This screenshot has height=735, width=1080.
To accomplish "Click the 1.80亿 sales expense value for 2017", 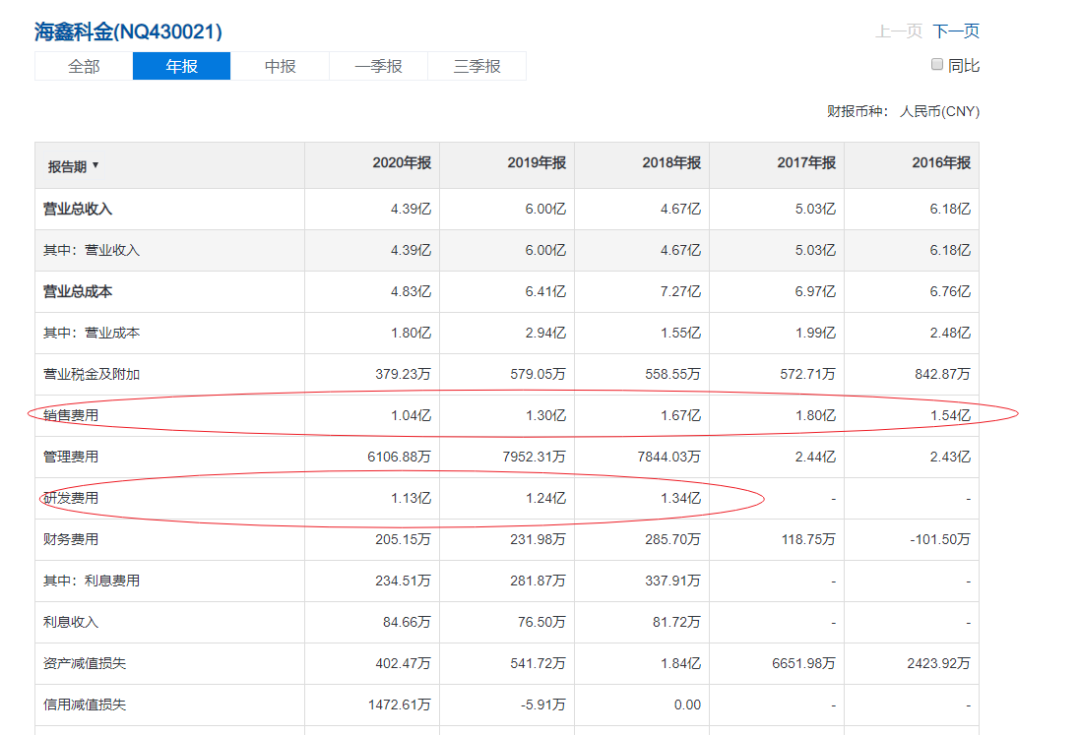I will click(816, 415).
